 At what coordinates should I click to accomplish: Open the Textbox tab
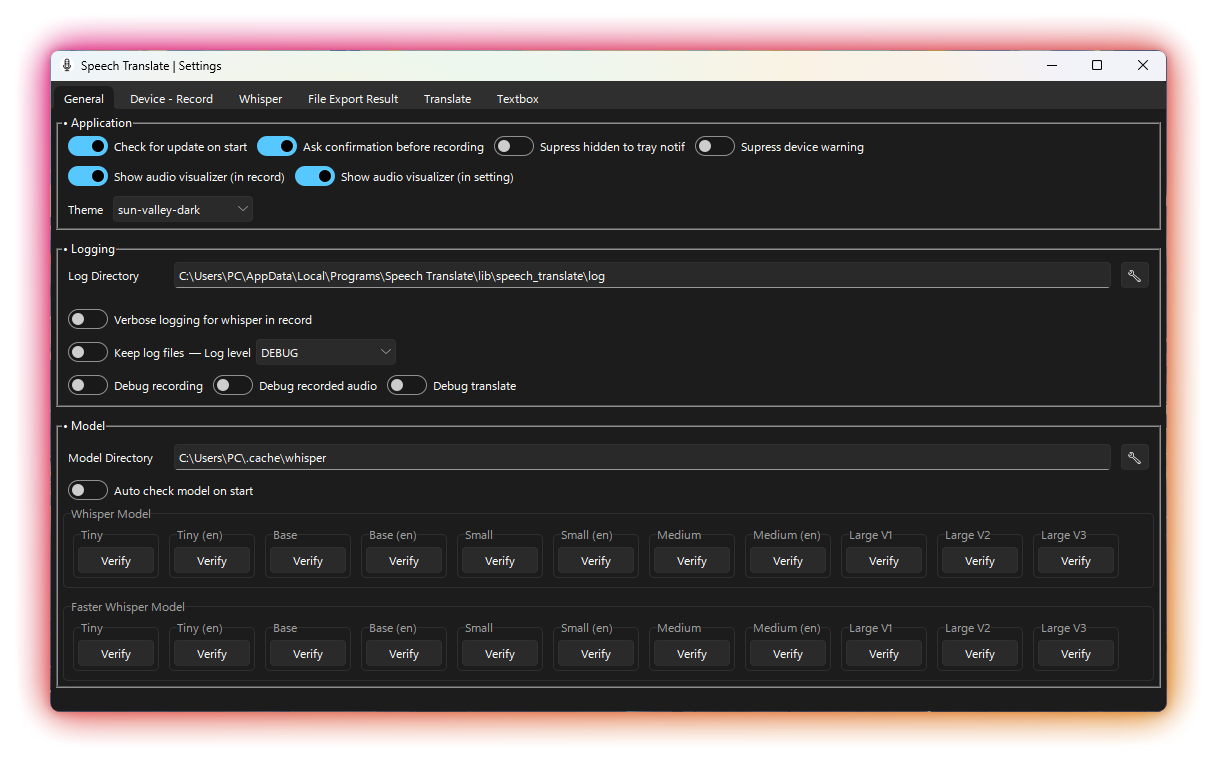518,99
